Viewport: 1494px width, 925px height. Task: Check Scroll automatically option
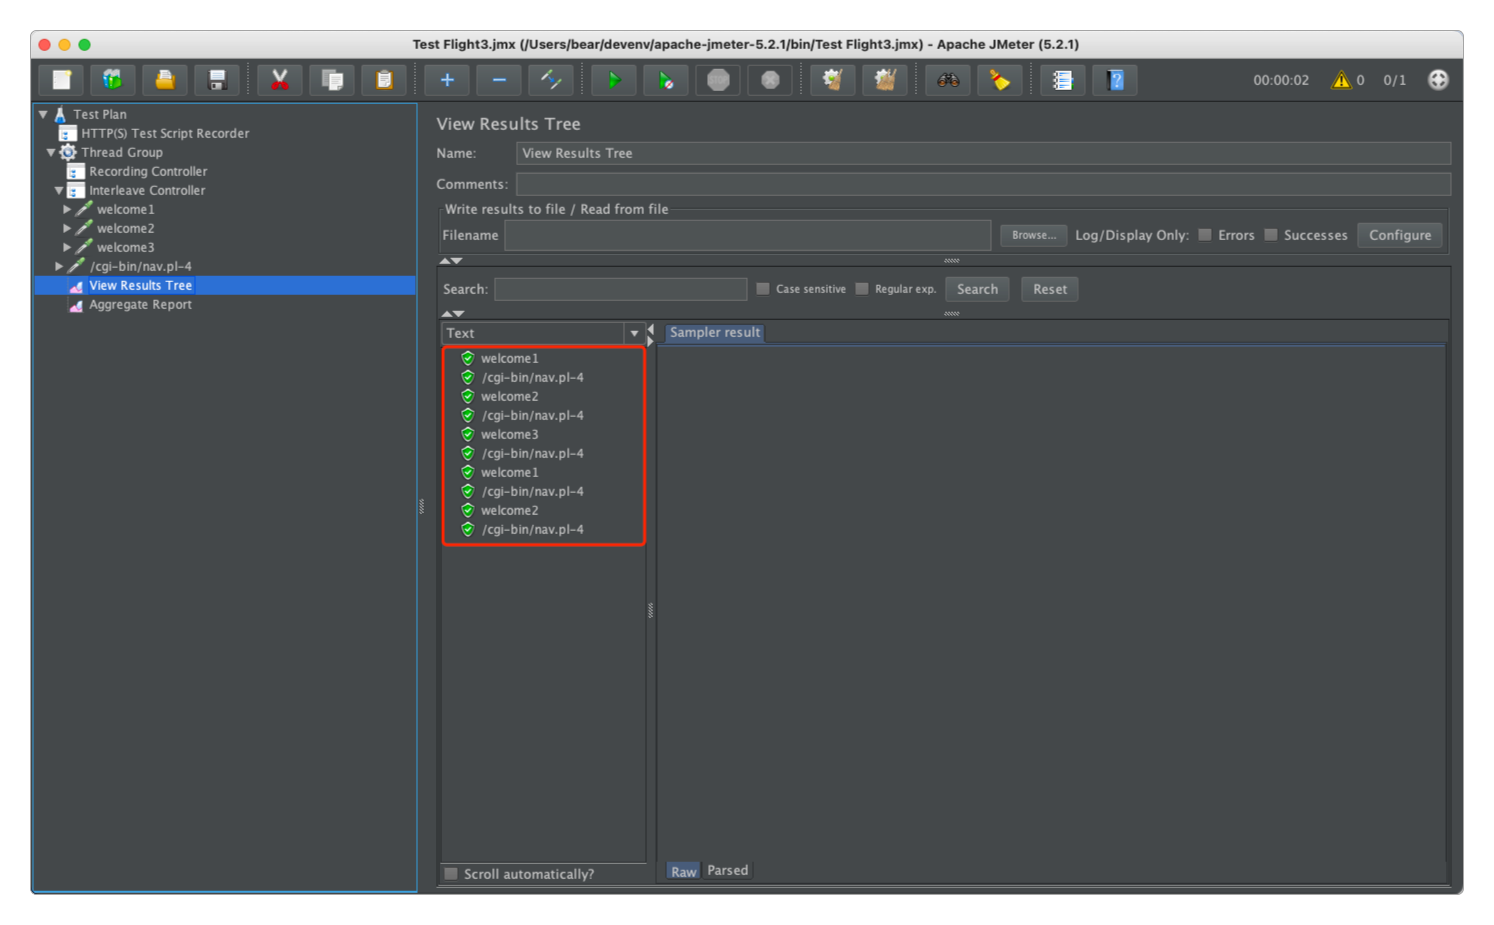coord(451,874)
